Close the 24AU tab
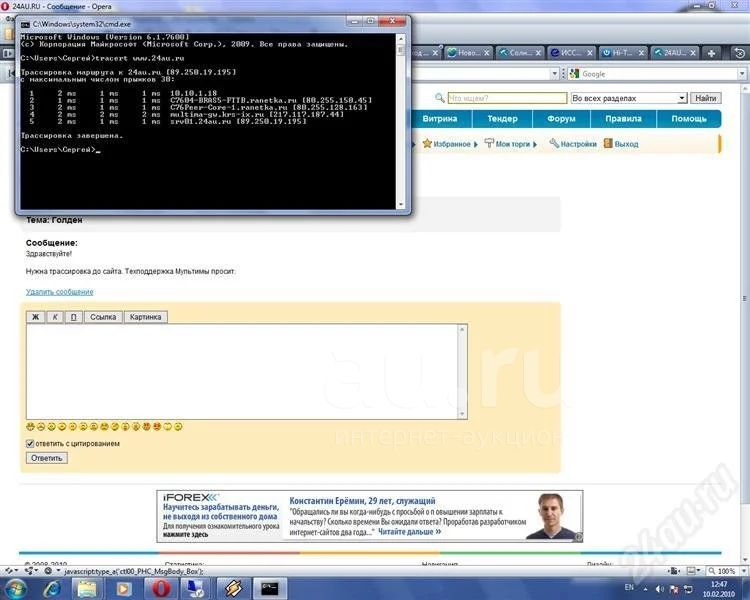 [x=693, y=53]
